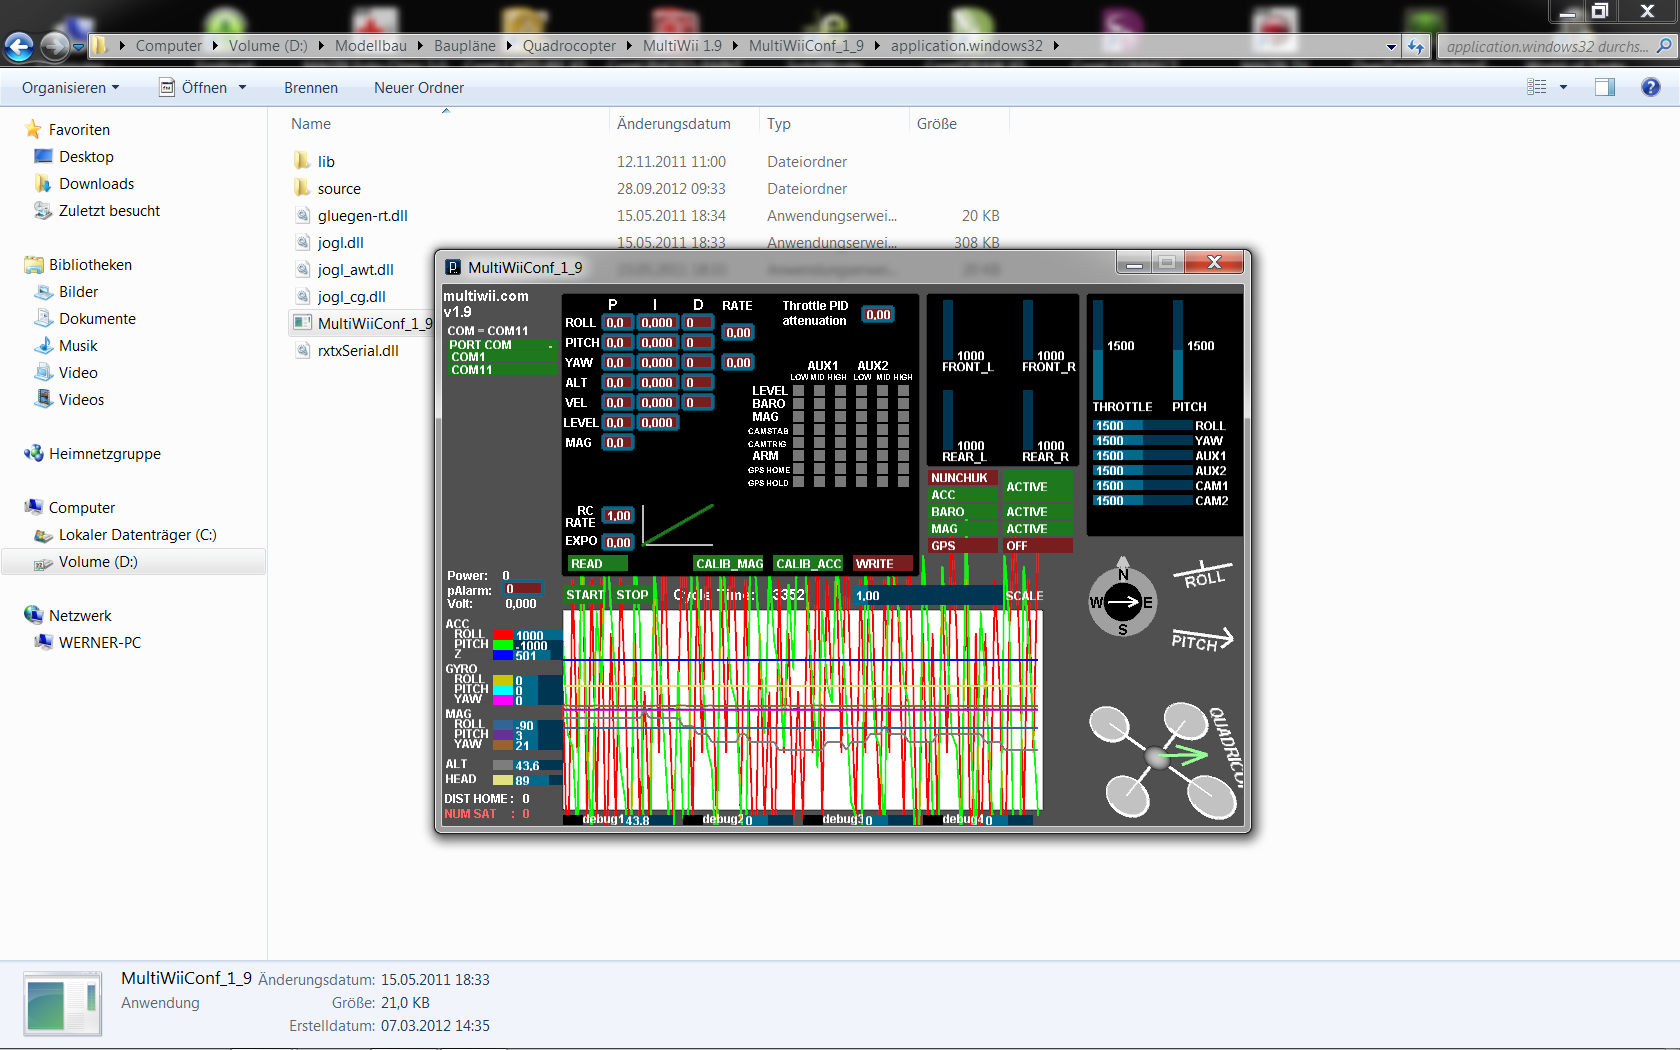Click the START graph button
1680x1050 pixels.
pos(585,595)
